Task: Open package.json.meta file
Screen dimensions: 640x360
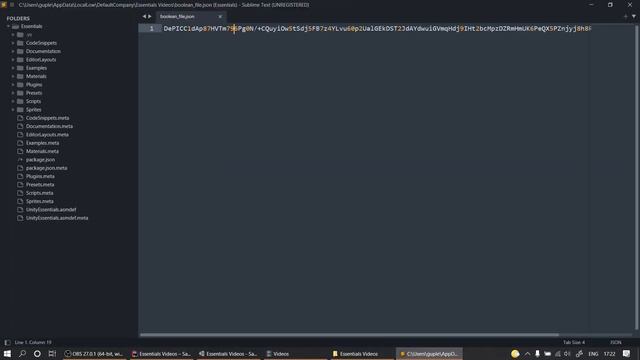Action: 47,168
